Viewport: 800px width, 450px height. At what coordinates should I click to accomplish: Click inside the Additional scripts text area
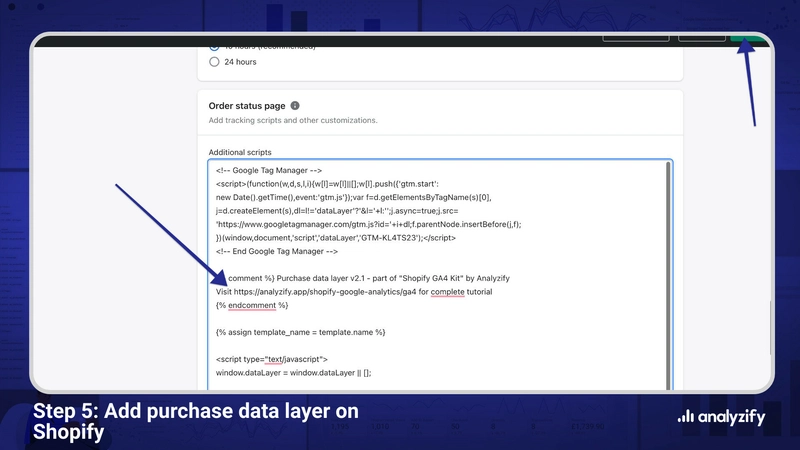(440, 275)
